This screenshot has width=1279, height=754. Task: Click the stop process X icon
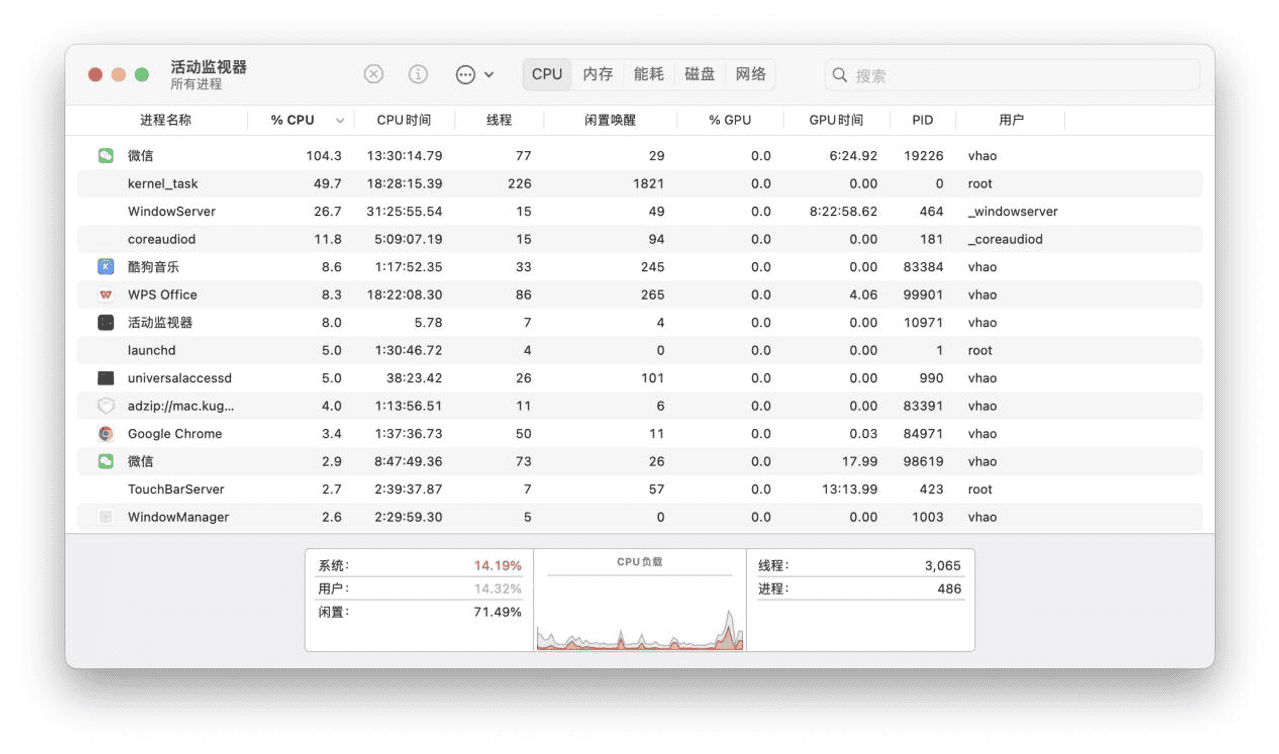coord(373,74)
